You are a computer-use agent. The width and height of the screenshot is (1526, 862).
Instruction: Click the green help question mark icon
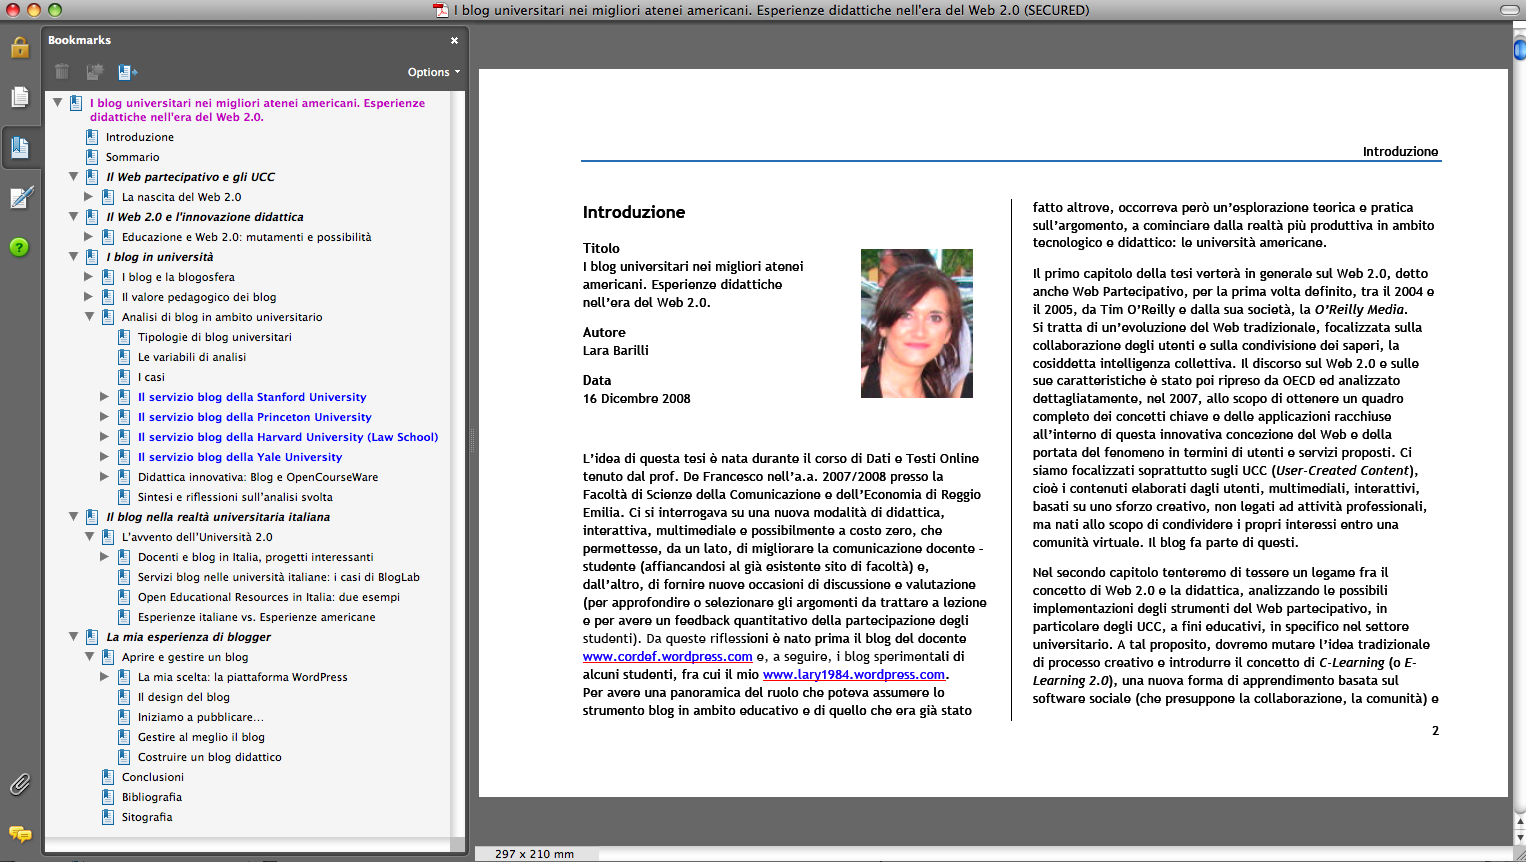(x=20, y=247)
